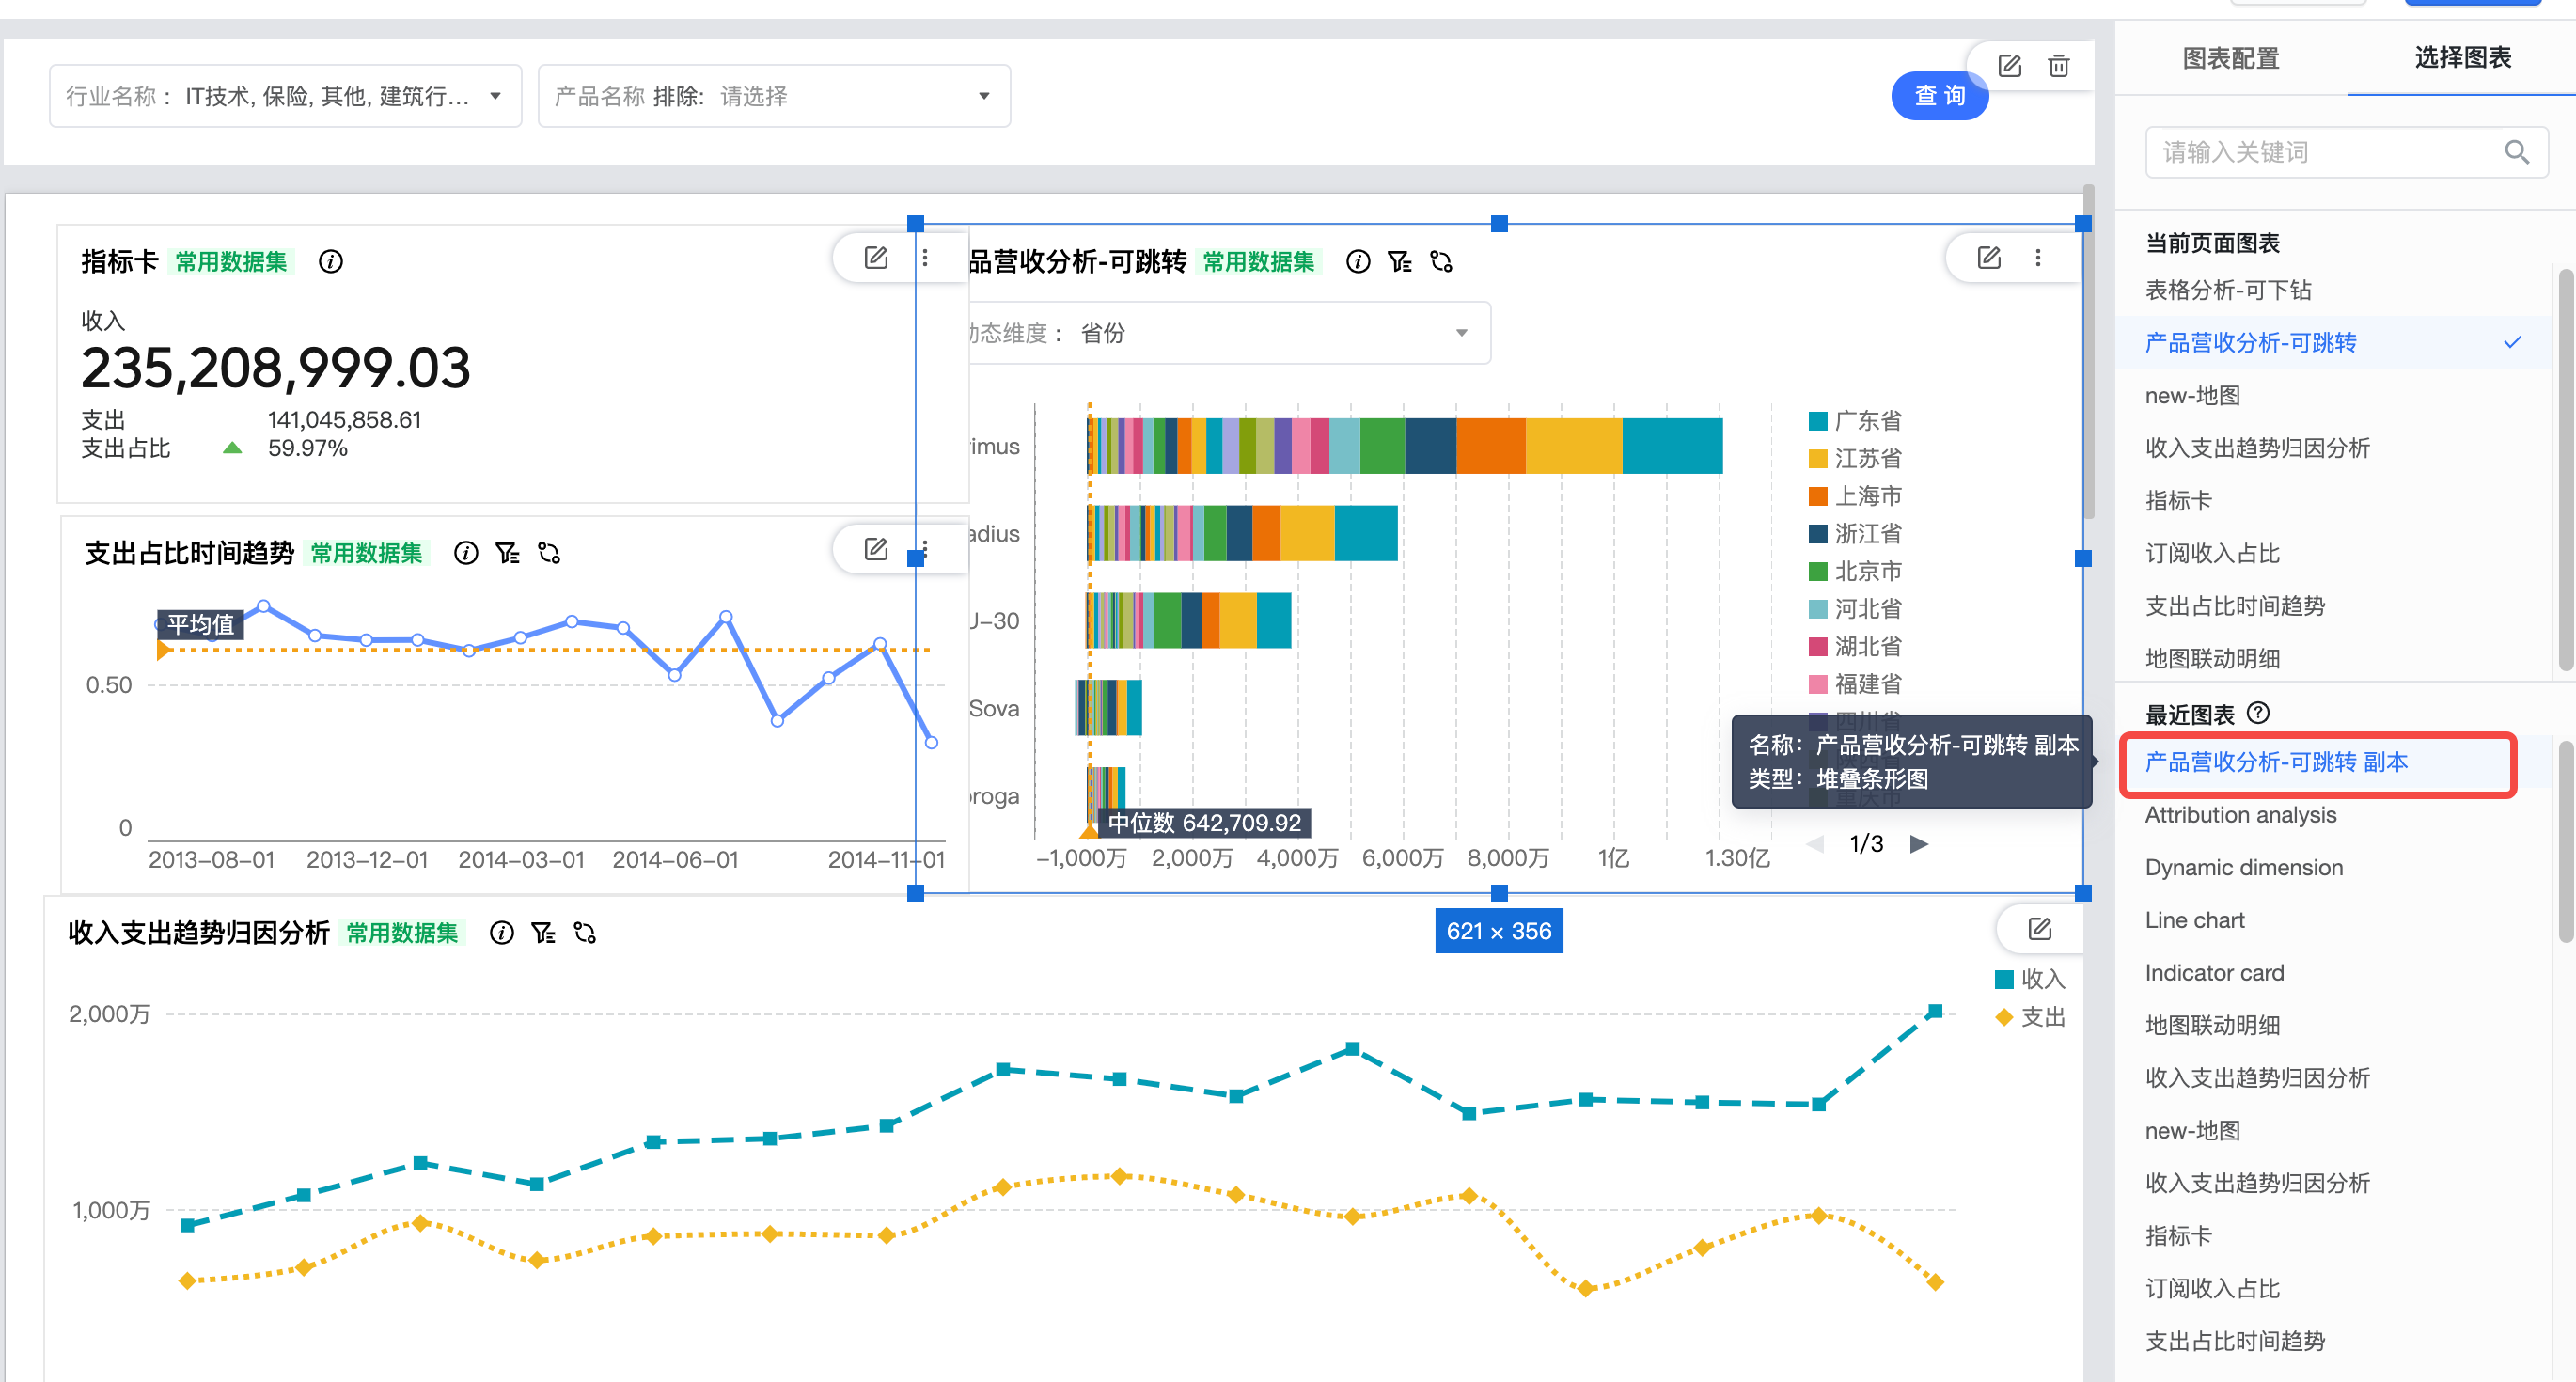Image resolution: width=2576 pixels, height=1382 pixels.
Task: Go to next legend page arrow
Action: 1919,844
